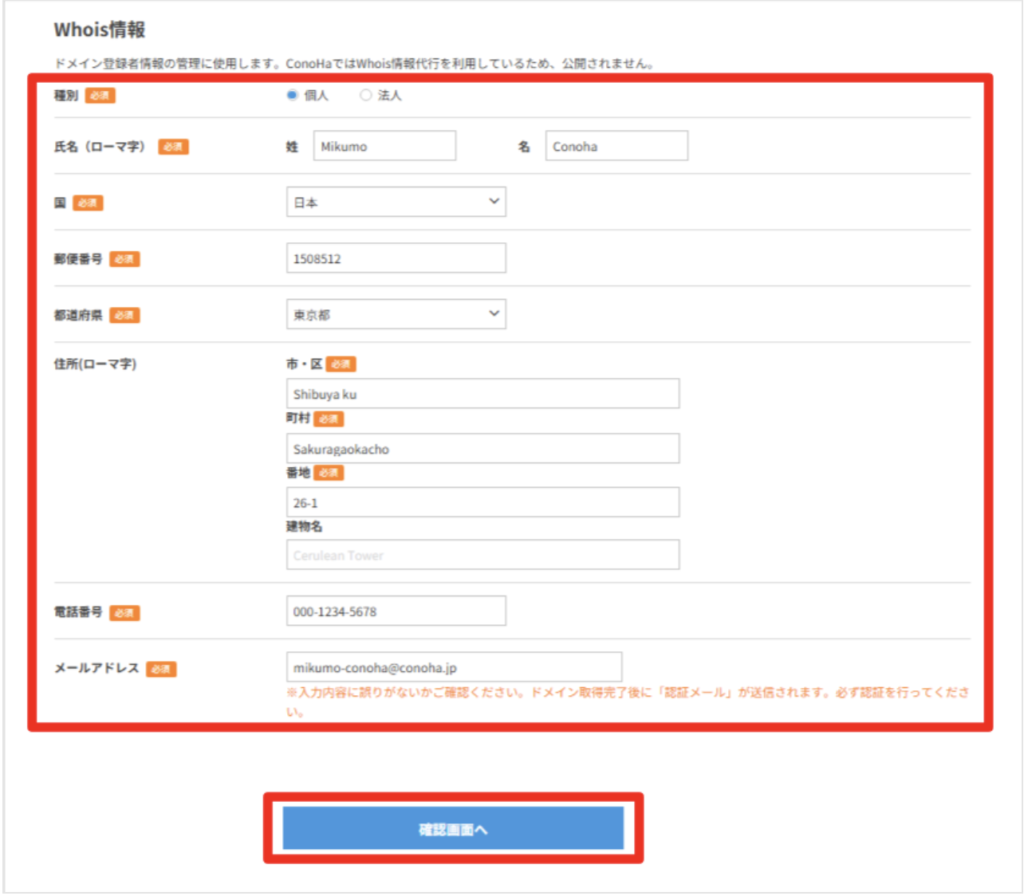Click the 必須 badge beside 種別
The height and width of the screenshot is (896, 1024).
(100, 96)
